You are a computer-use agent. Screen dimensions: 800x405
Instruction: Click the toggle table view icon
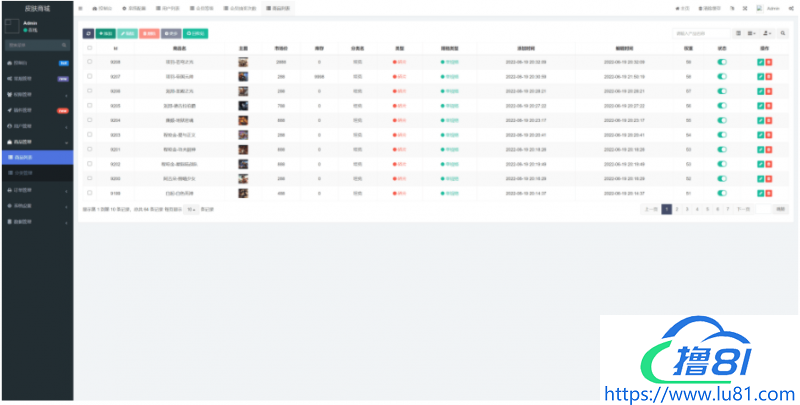[x=739, y=33]
